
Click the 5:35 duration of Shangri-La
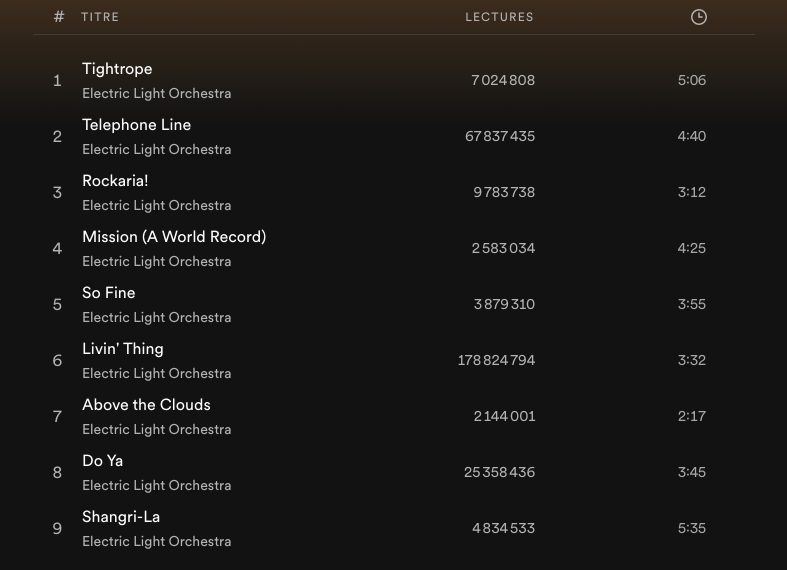pyautogui.click(x=691, y=528)
